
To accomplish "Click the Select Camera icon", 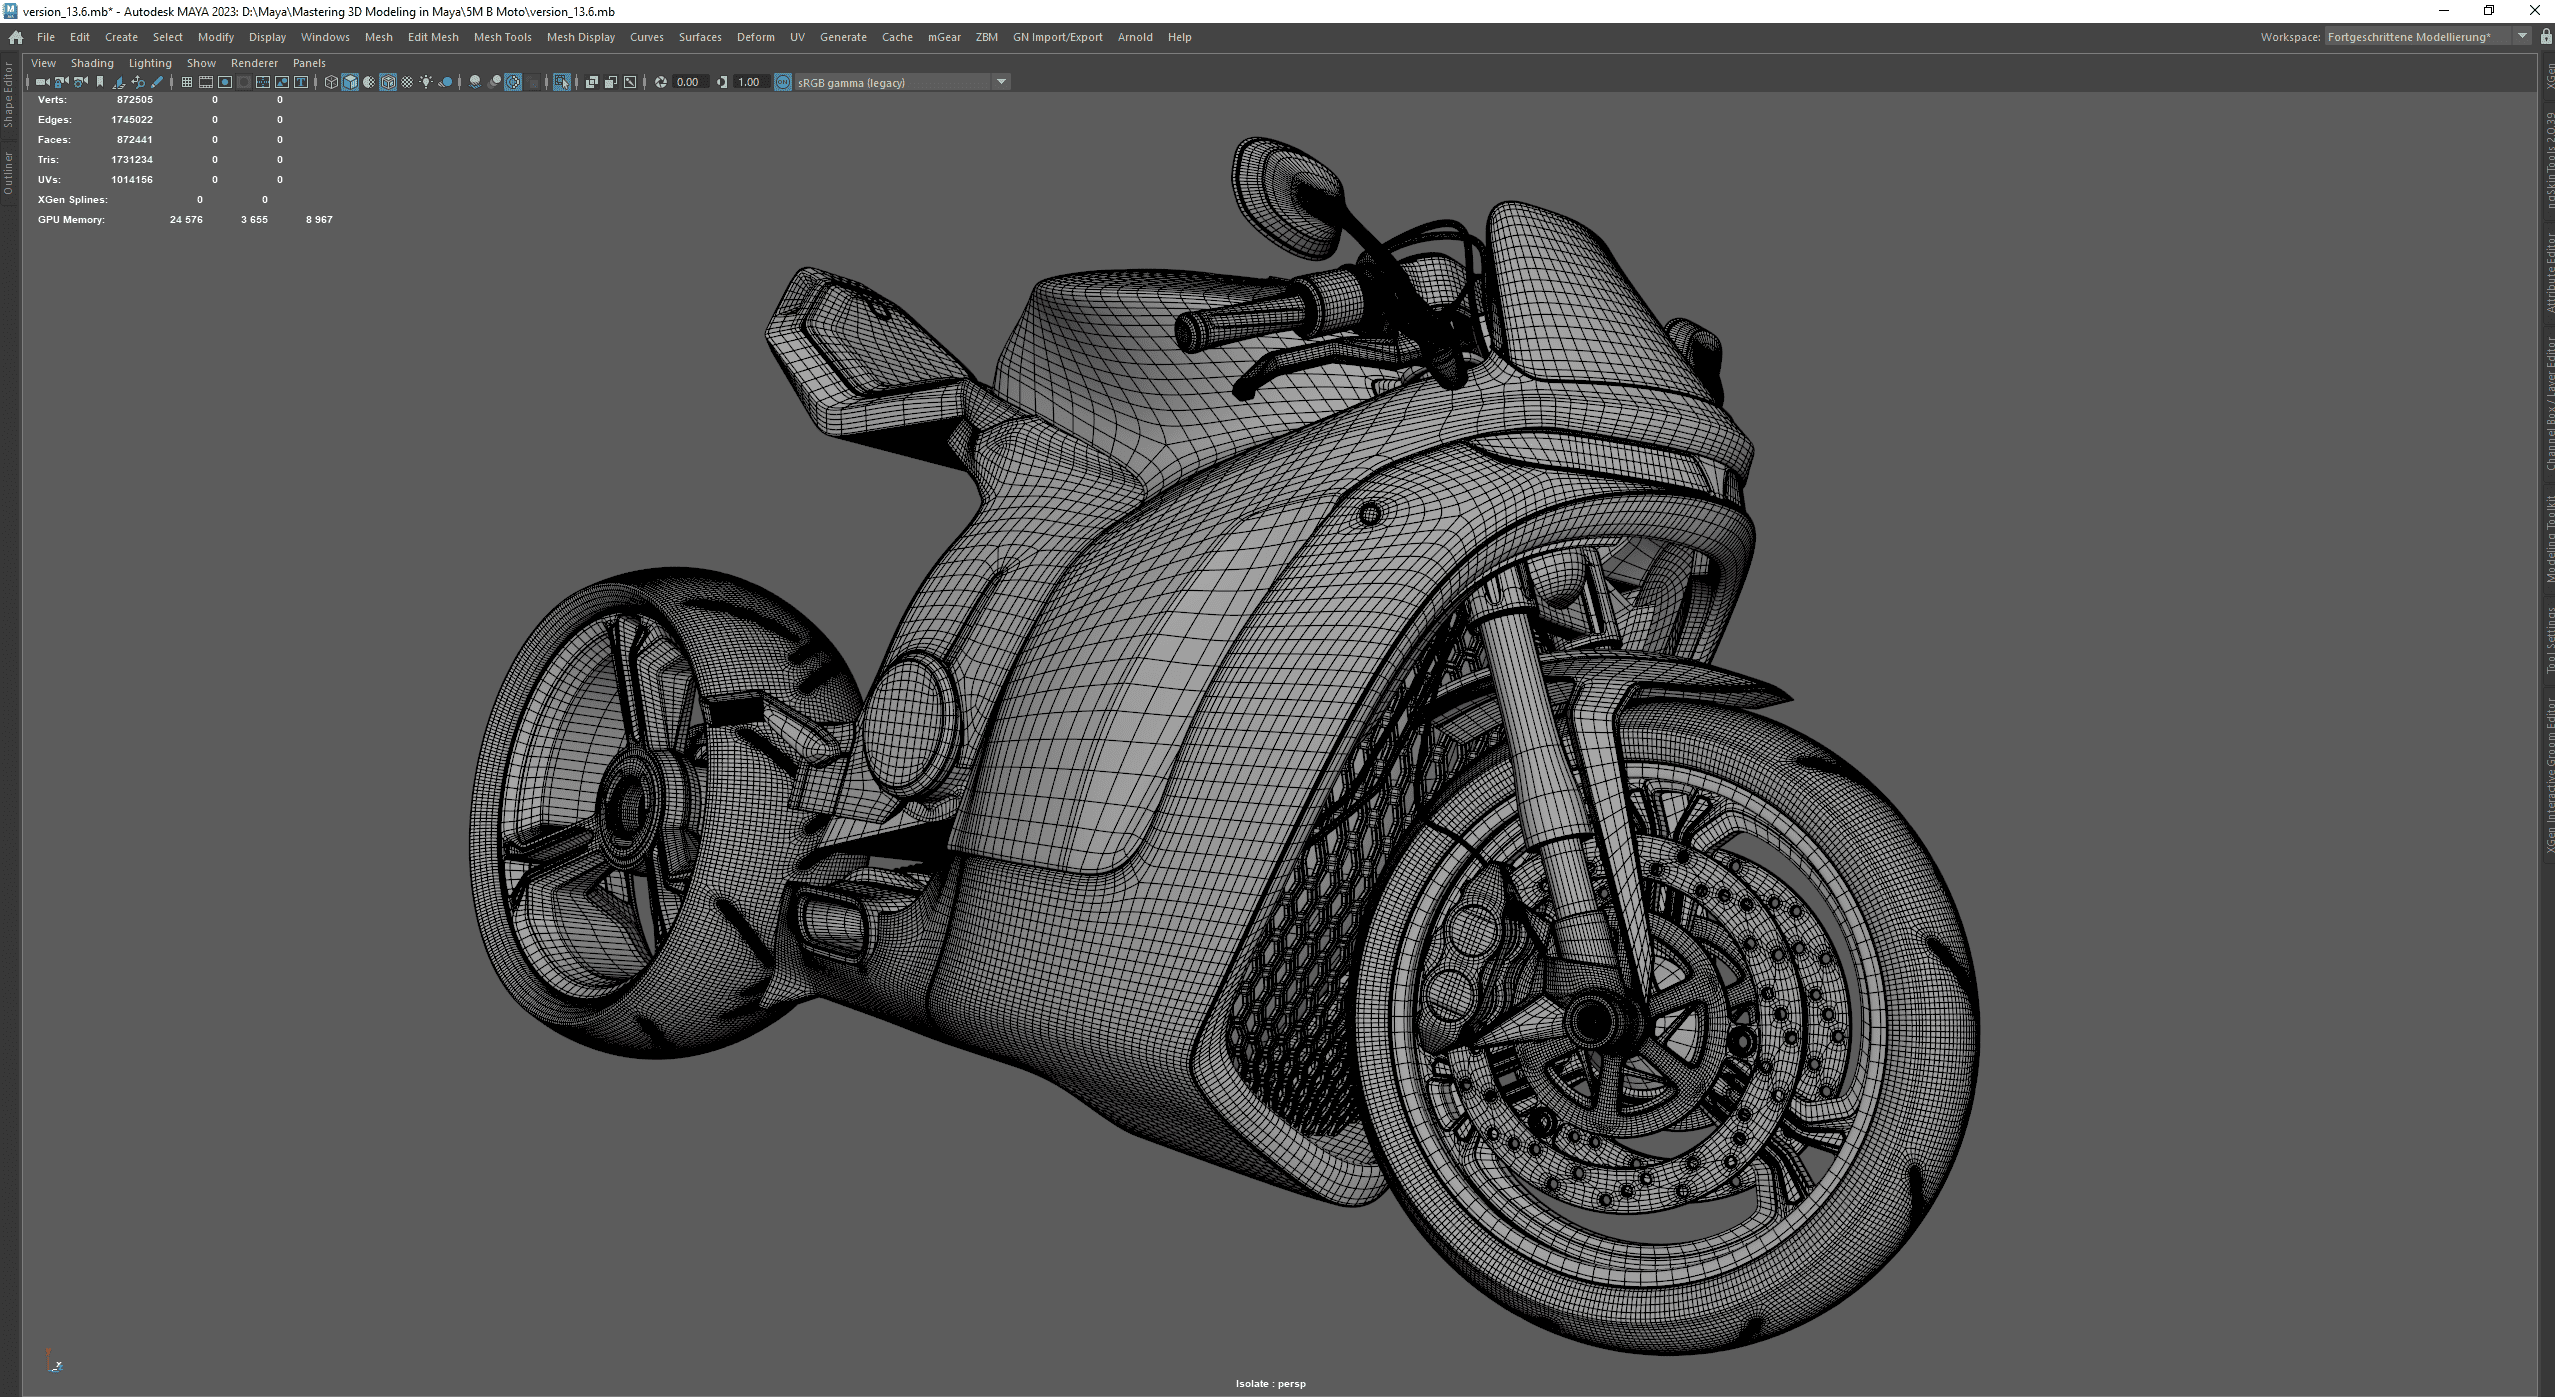I will coord(42,82).
